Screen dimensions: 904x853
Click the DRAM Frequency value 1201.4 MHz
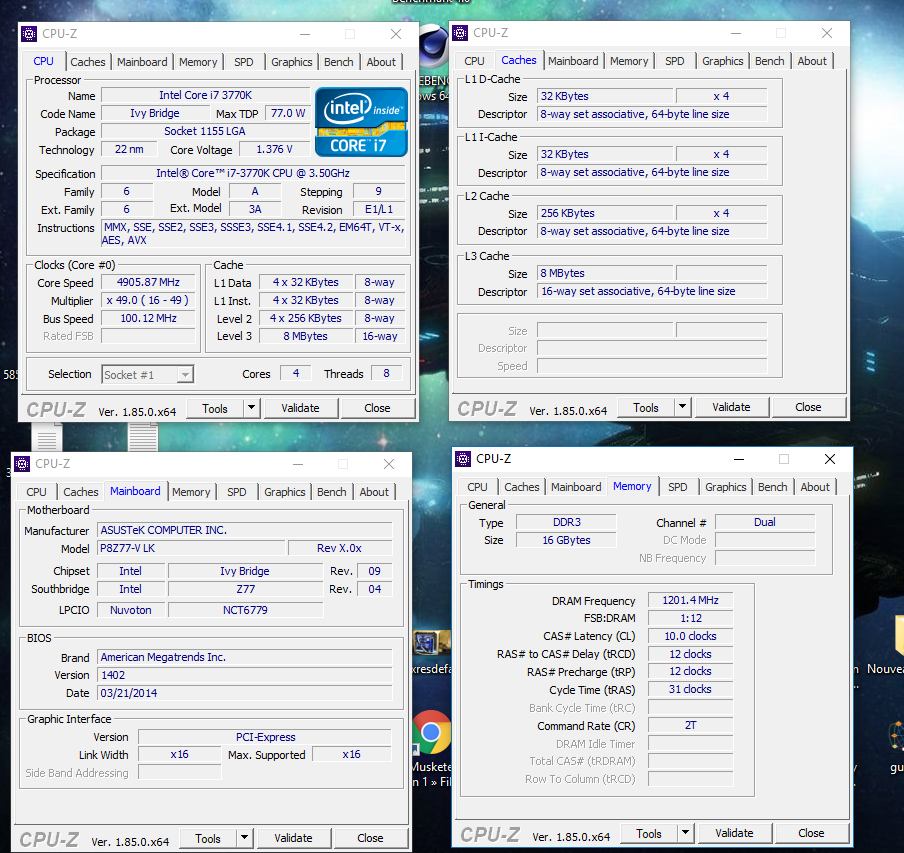[691, 601]
